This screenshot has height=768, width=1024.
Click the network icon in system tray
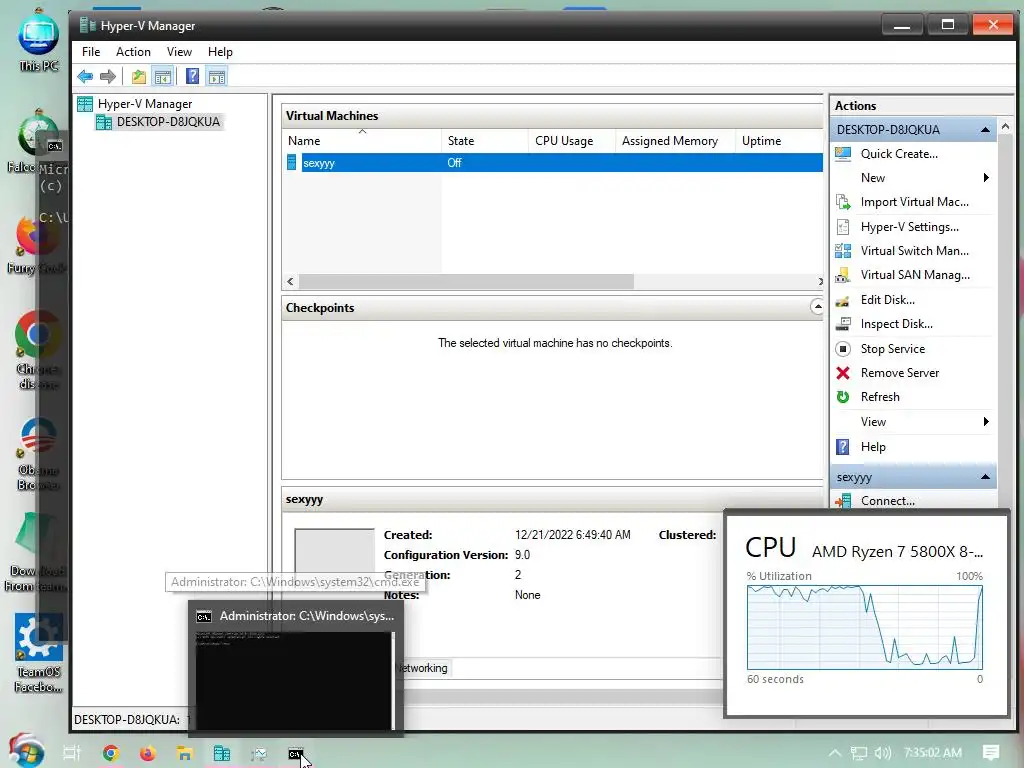[859, 753]
